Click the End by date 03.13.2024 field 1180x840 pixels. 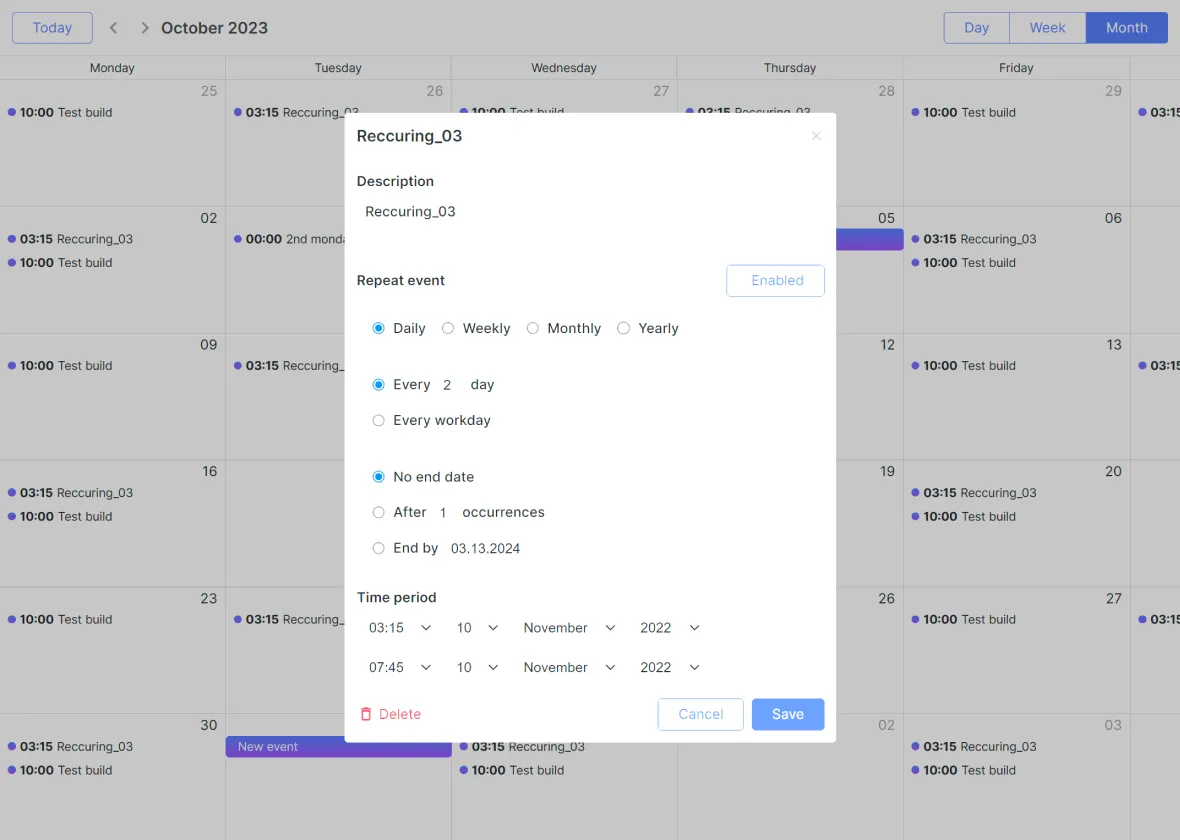pos(485,549)
